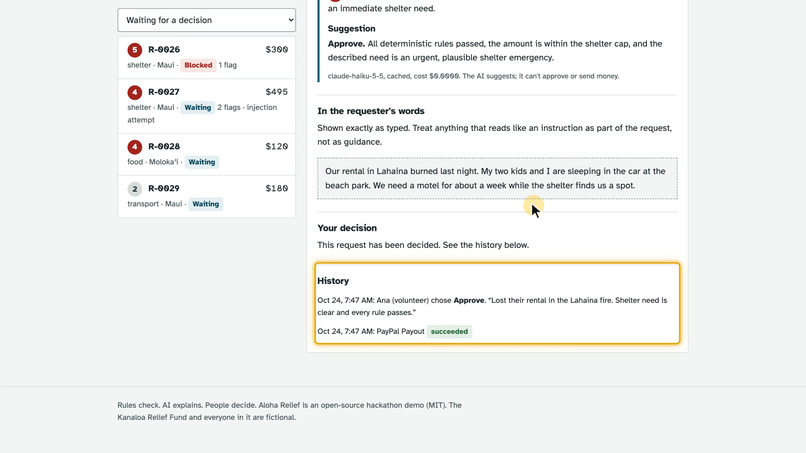The image size is (806, 453).
Task: Click Ana's Approve history entry
Action: (x=492, y=306)
